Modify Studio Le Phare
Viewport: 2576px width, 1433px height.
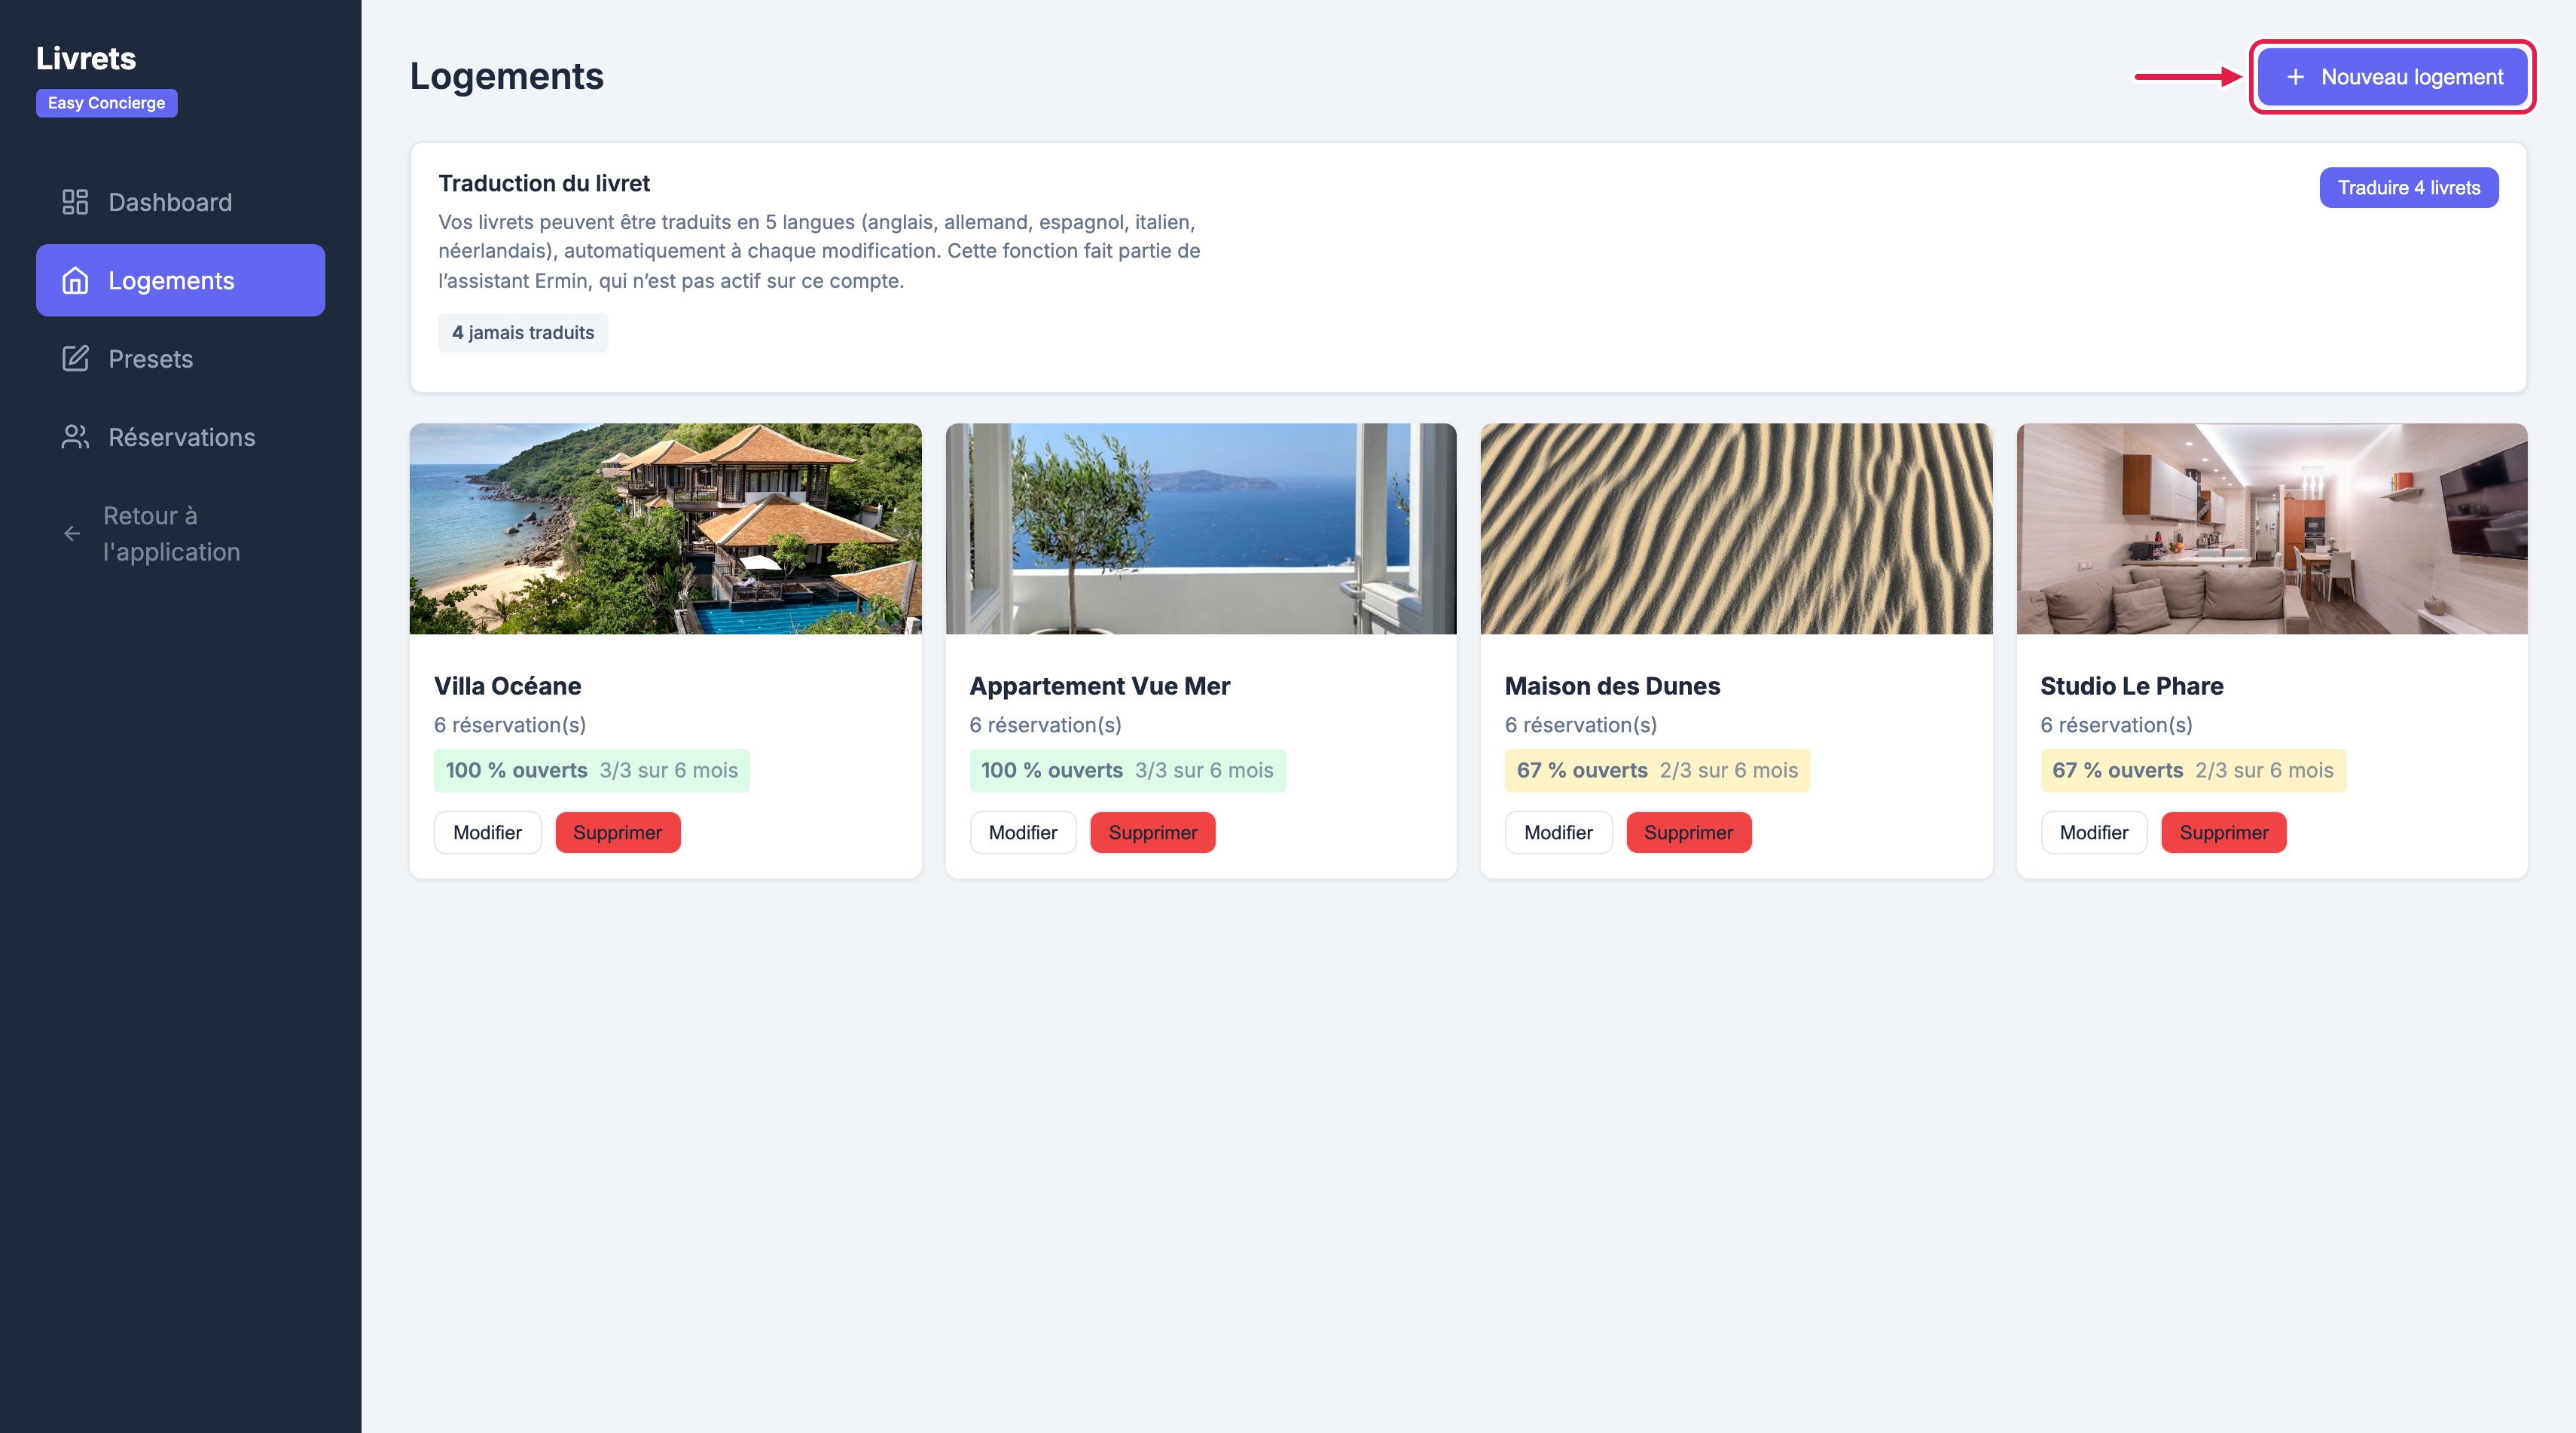(2093, 833)
